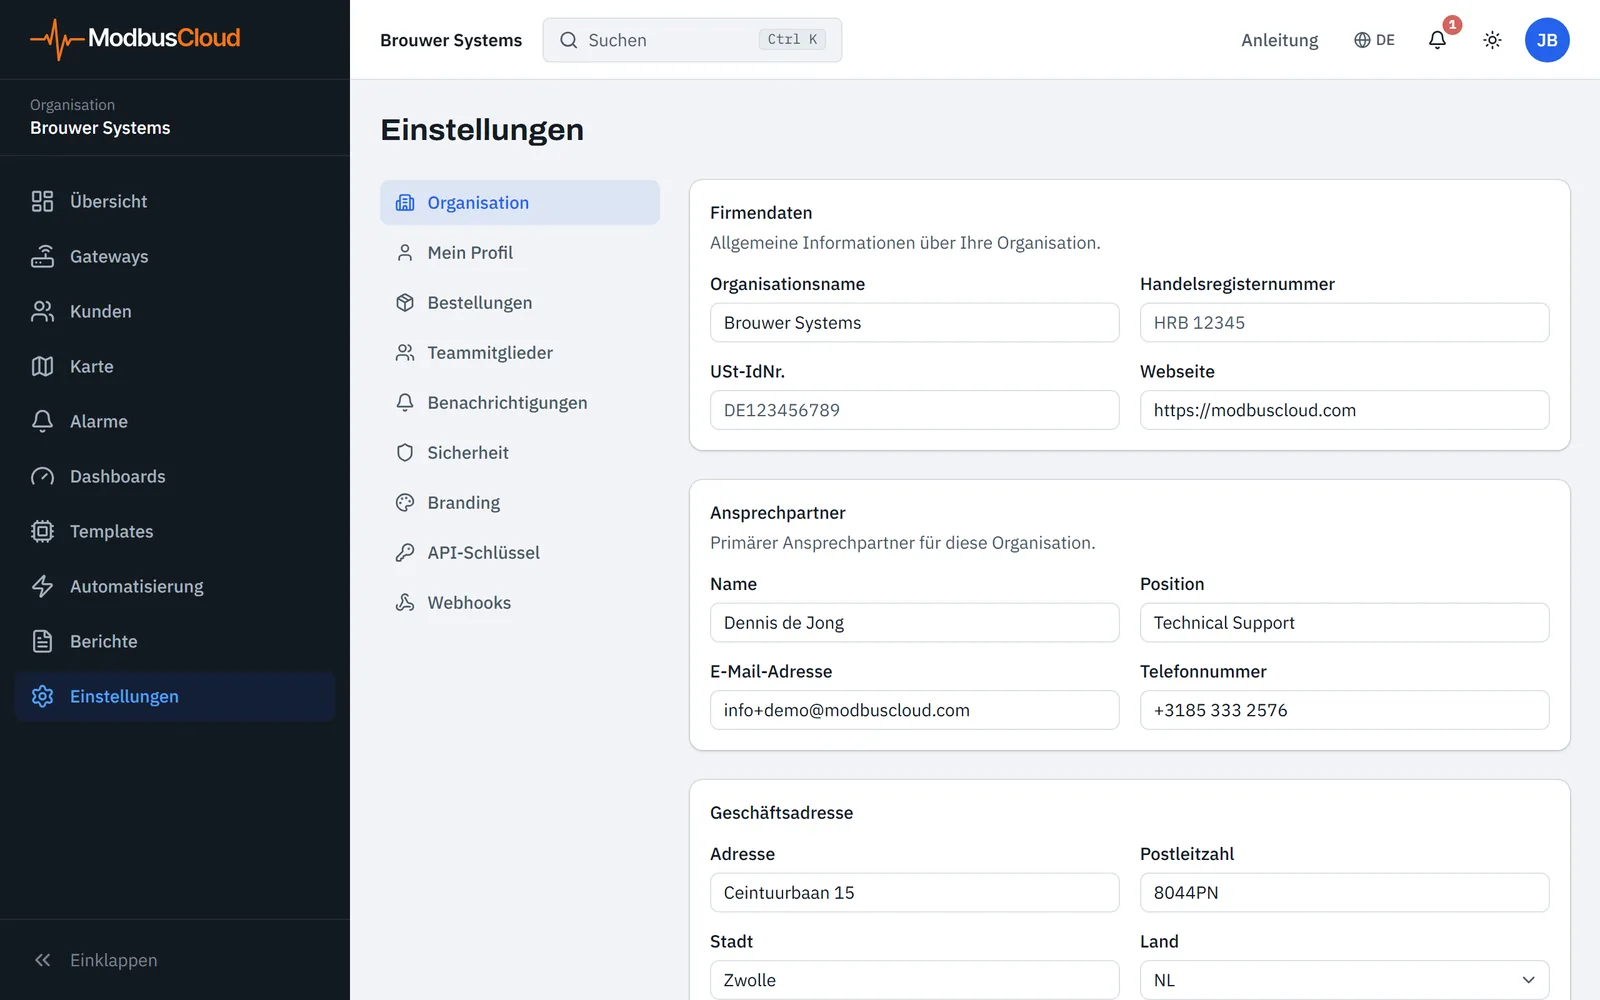This screenshot has height=1000, width=1600.
Task: Click the API-Schlüssel key icon
Action: tap(405, 552)
